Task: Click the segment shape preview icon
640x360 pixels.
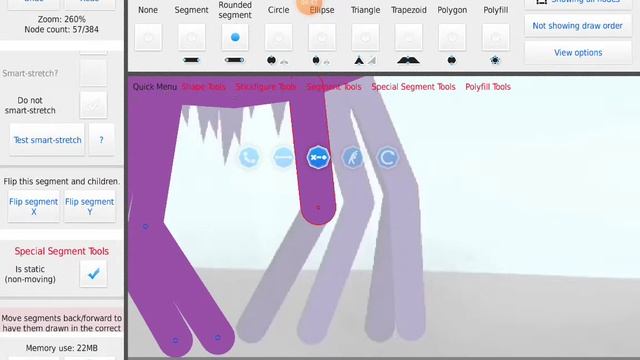Action: pyautogui.click(x=191, y=60)
